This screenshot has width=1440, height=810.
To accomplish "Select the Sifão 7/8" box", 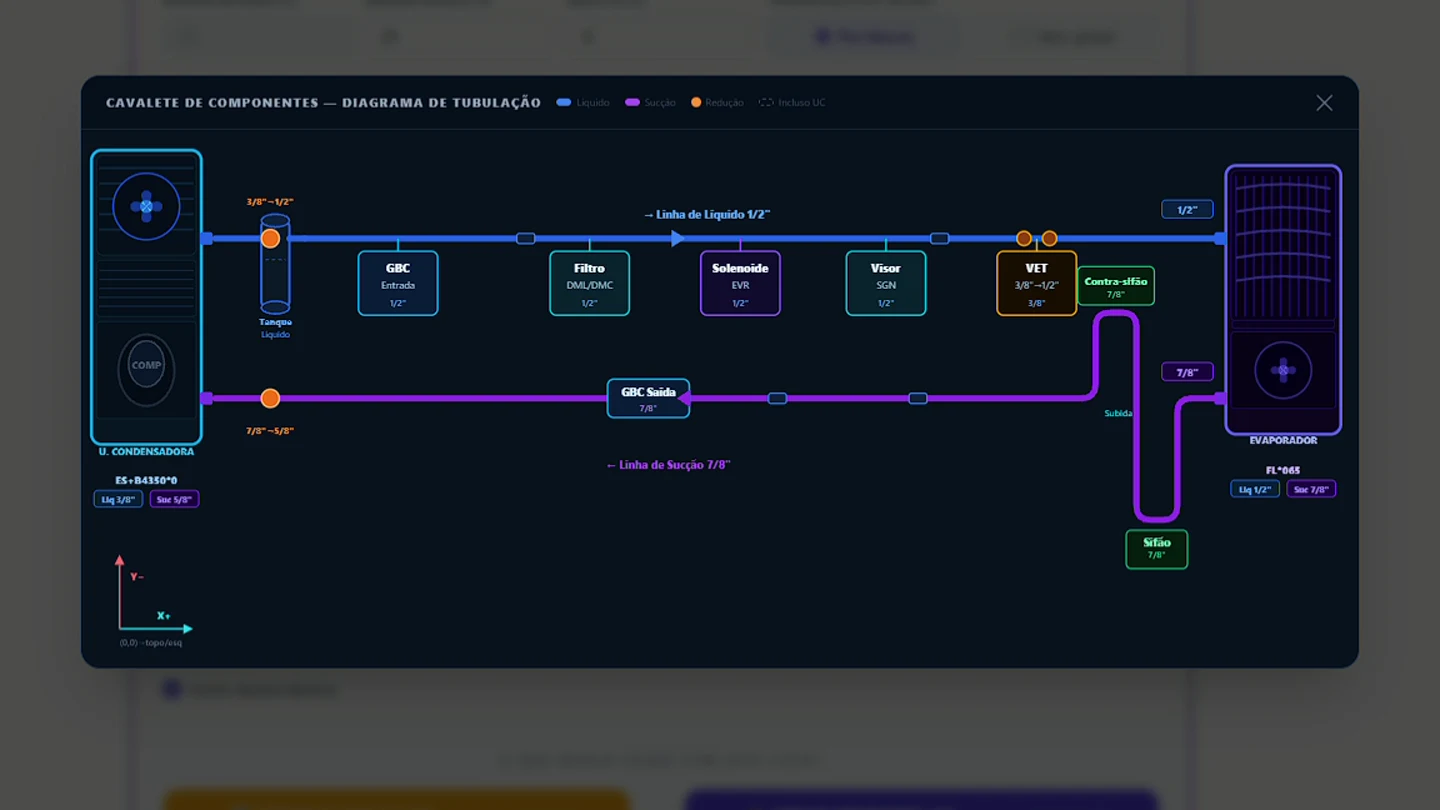I will point(1157,549).
